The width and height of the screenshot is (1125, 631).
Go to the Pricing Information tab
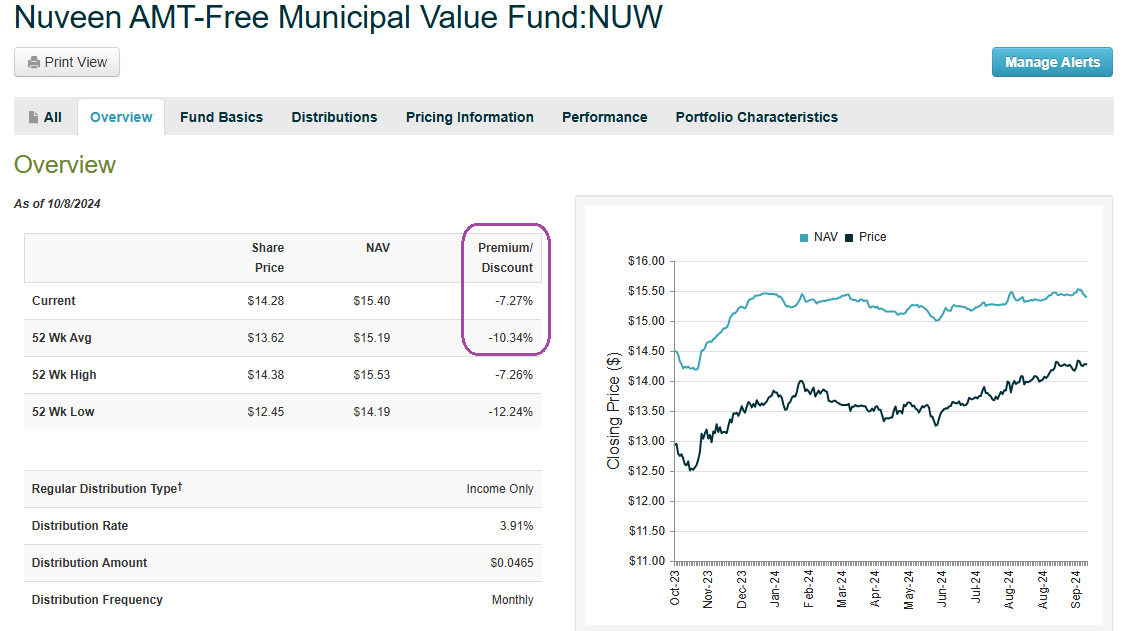(x=469, y=117)
